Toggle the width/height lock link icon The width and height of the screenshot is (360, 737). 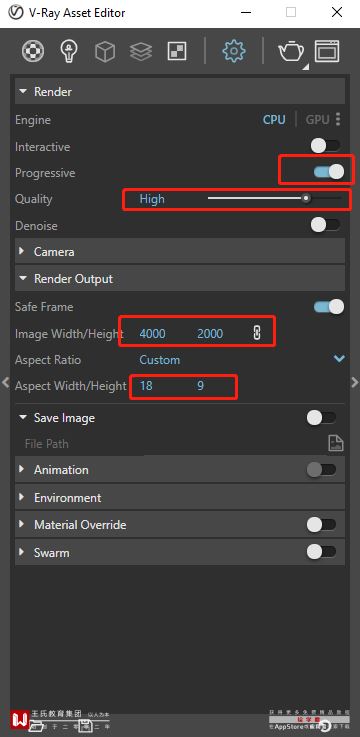257,333
